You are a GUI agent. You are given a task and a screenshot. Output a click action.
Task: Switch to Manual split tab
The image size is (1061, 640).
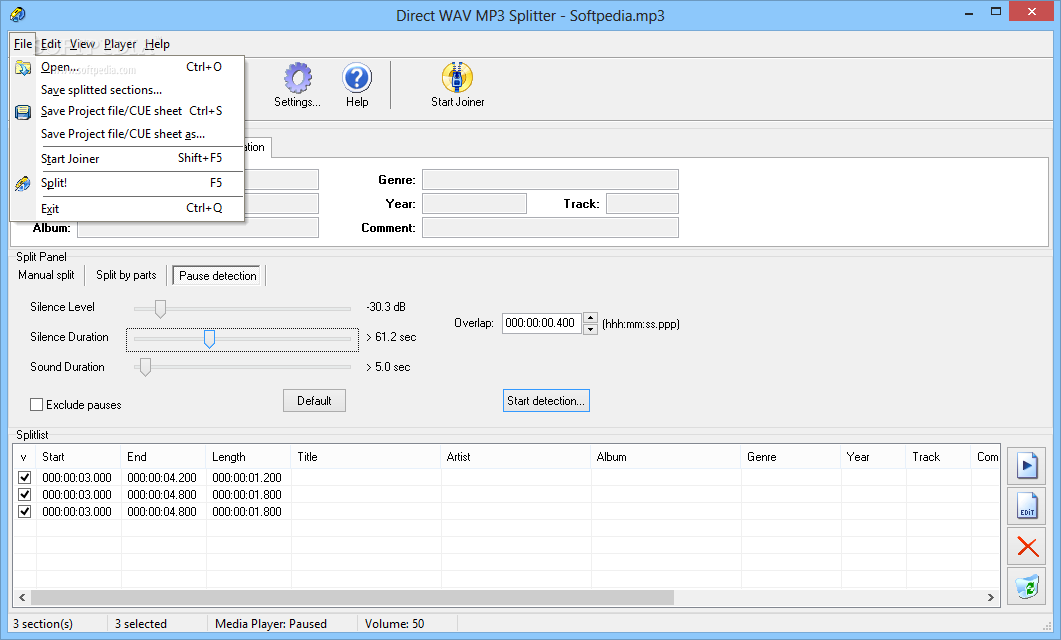tap(46, 275)
